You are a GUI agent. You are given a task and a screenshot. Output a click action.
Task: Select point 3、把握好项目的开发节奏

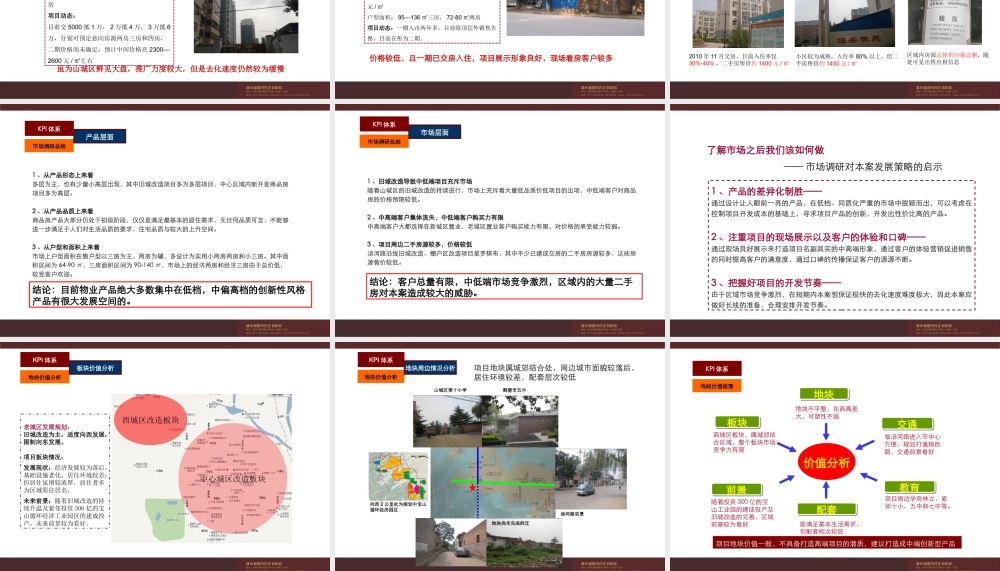pyautogui.click(x=775, y=283)
